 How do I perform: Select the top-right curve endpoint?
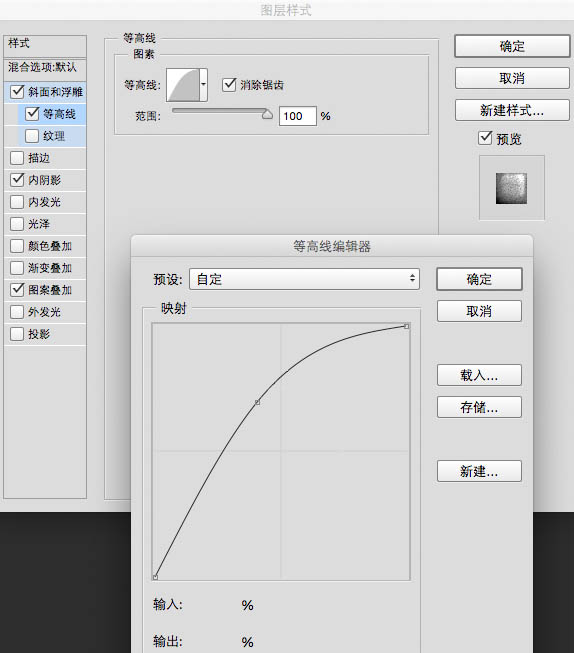[407, 326]
